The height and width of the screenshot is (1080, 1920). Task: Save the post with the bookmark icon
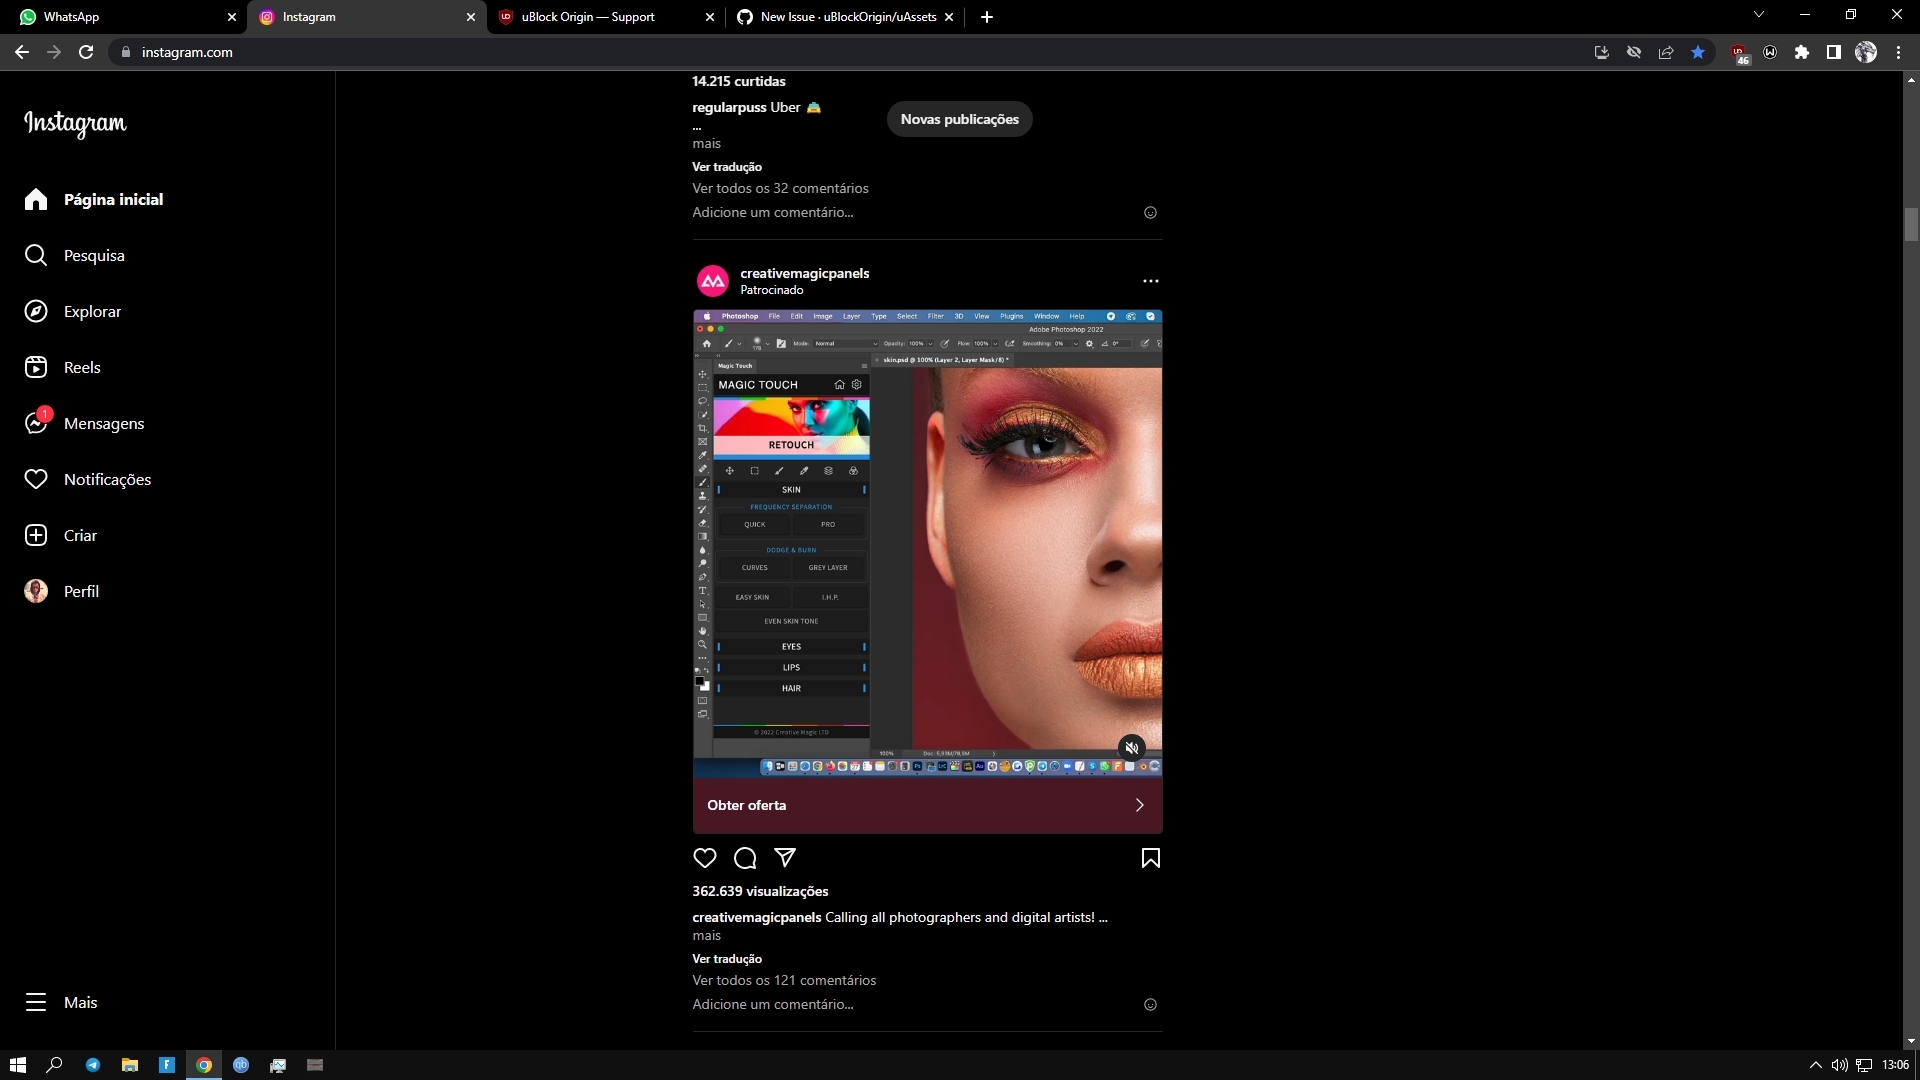[1150, 858]
